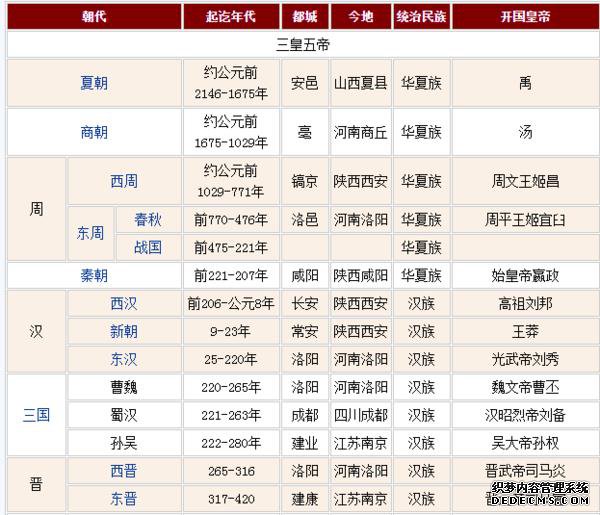Select the 三皇五帝 row

[303, 44]
